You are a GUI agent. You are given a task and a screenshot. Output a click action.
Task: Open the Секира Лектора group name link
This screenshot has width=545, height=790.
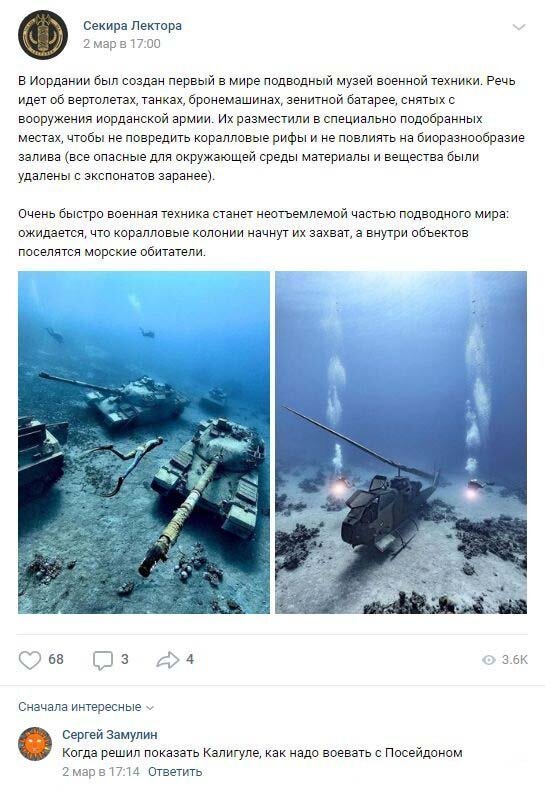tap(132, 26)
